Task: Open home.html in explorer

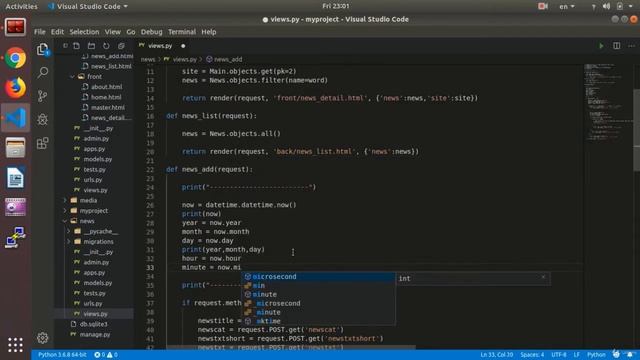Action: coord(106,97)
